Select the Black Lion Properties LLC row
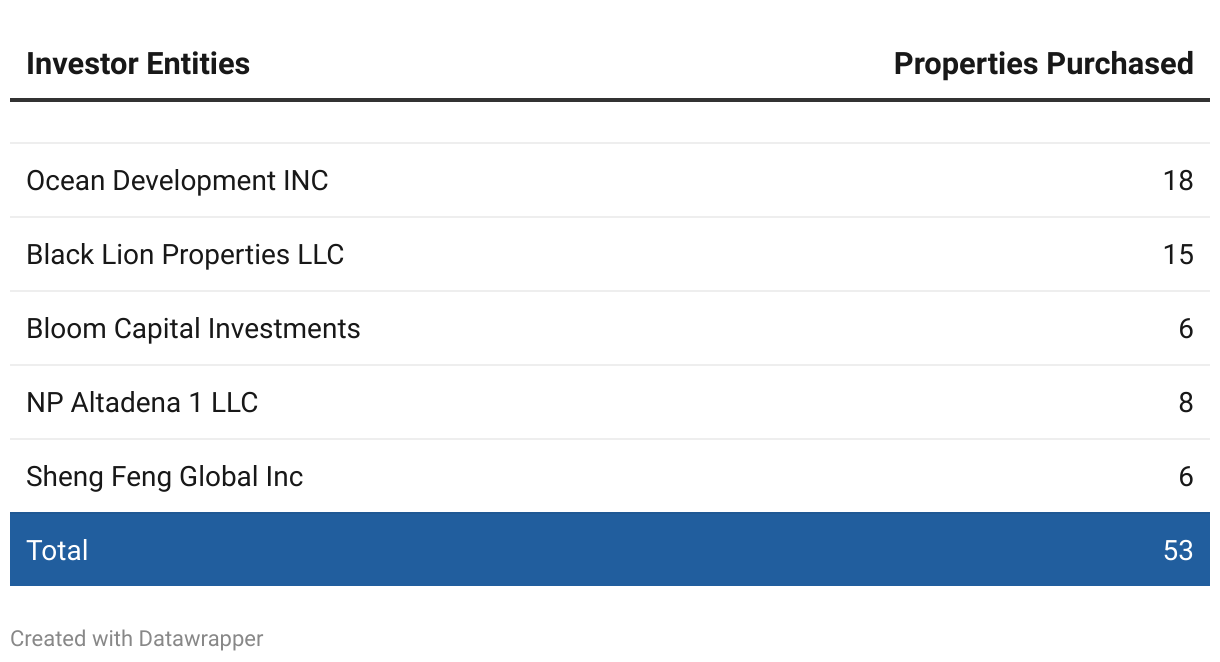This screenshot has width=1220, height=662. click(x=610, y=254)
